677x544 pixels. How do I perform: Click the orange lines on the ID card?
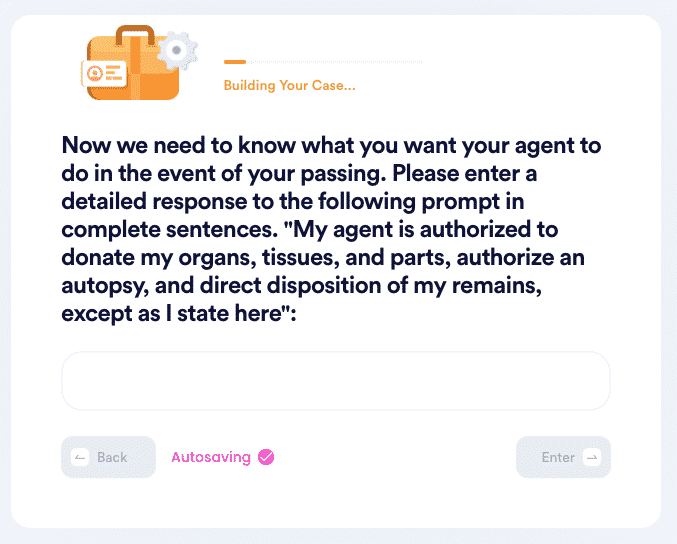114,73
